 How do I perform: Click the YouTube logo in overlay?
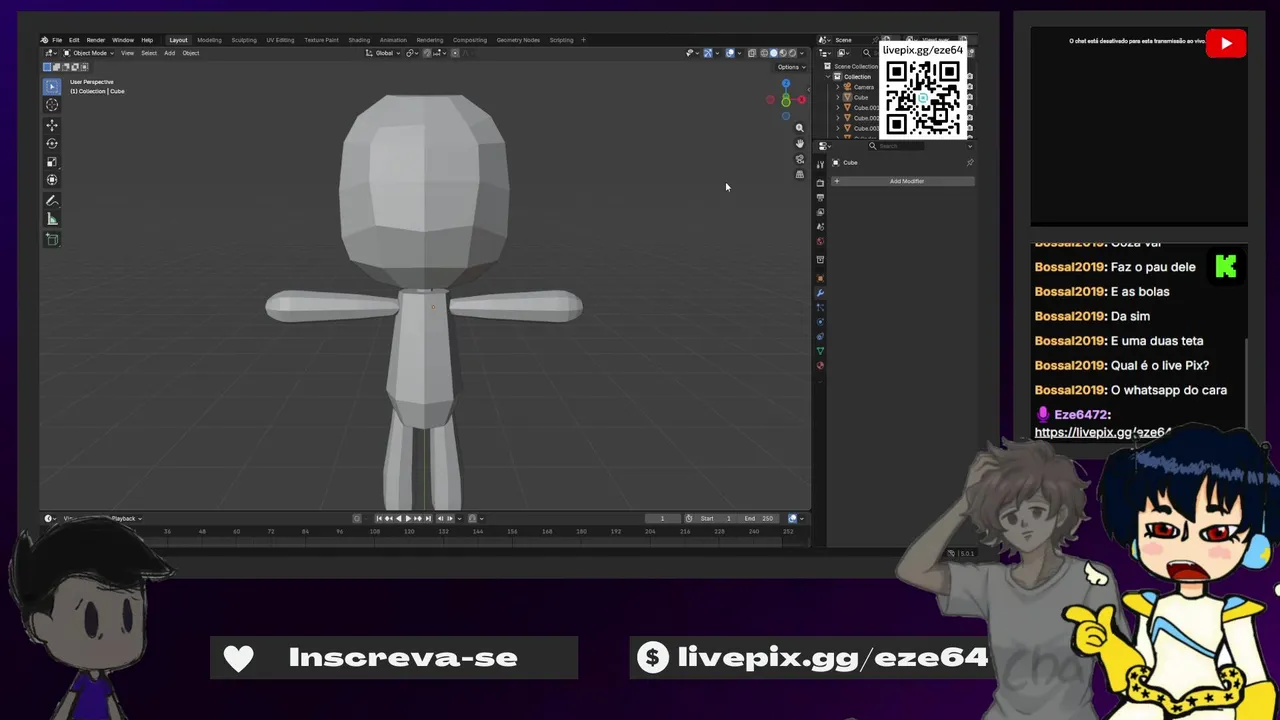pos(1225,43)
